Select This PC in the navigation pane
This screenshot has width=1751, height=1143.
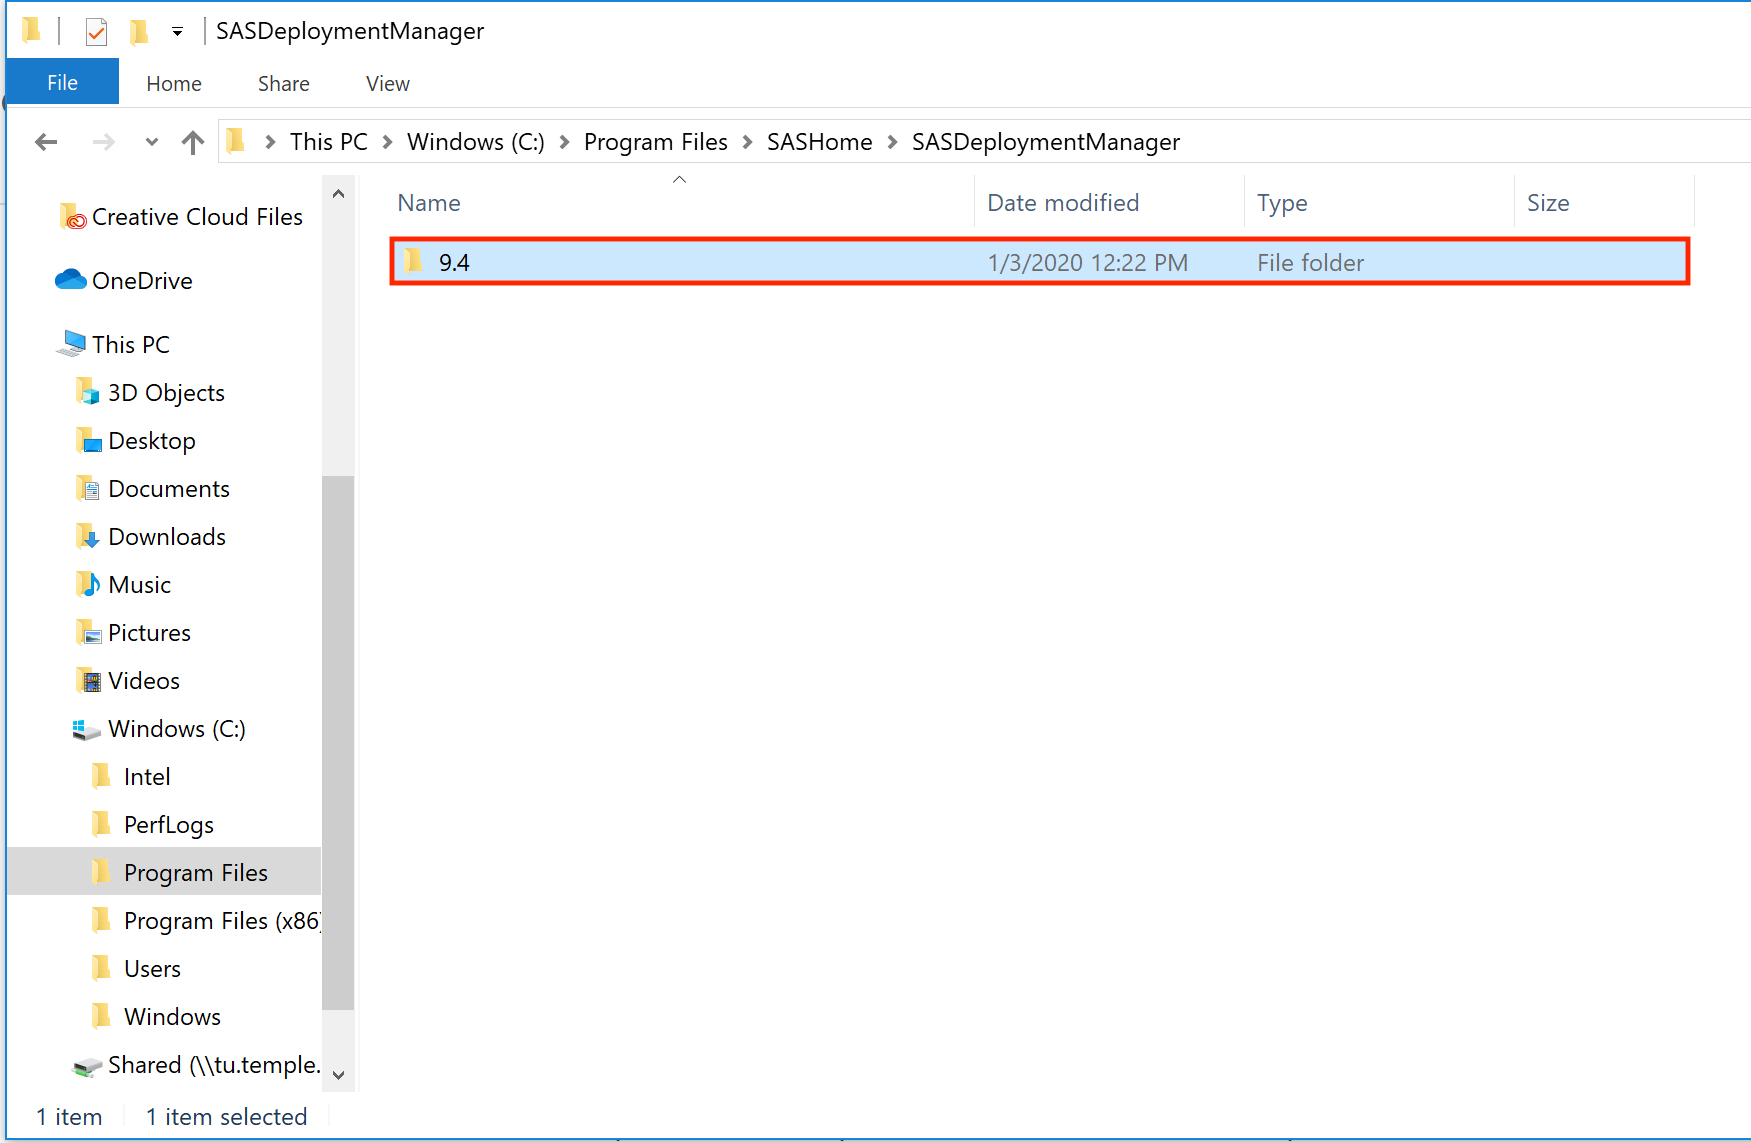click(x=131, y=345)
